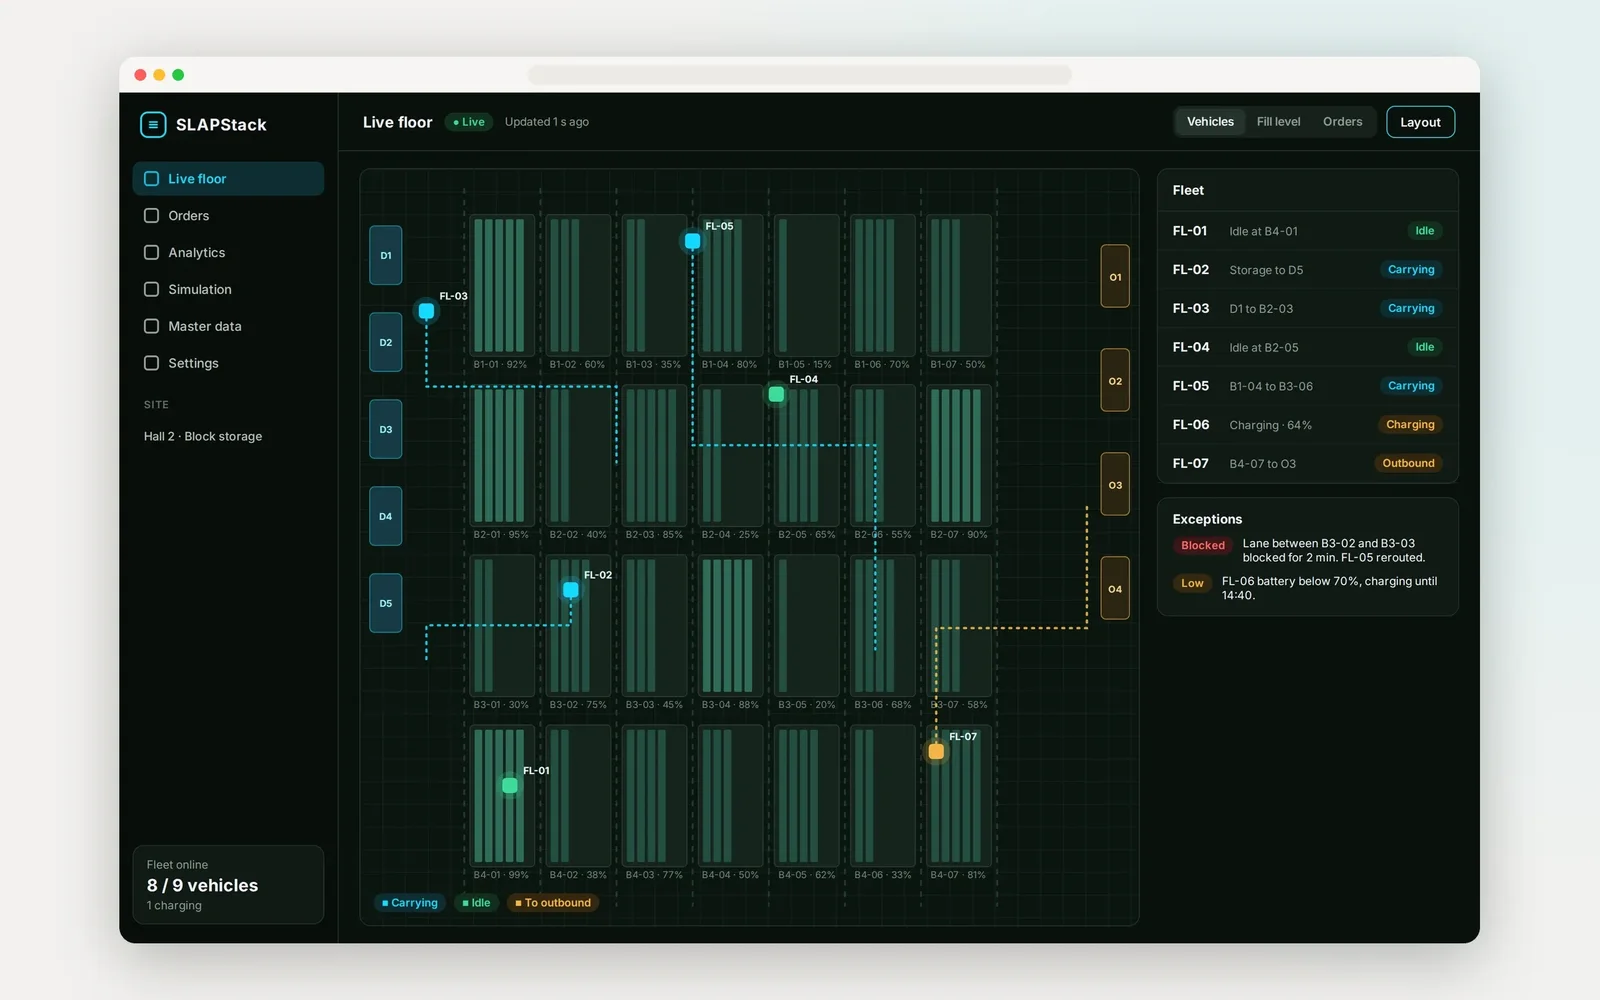Click the Live floor sidebar icon
The width and height of the screenshot is (1600, 1000).
point(152,179)
